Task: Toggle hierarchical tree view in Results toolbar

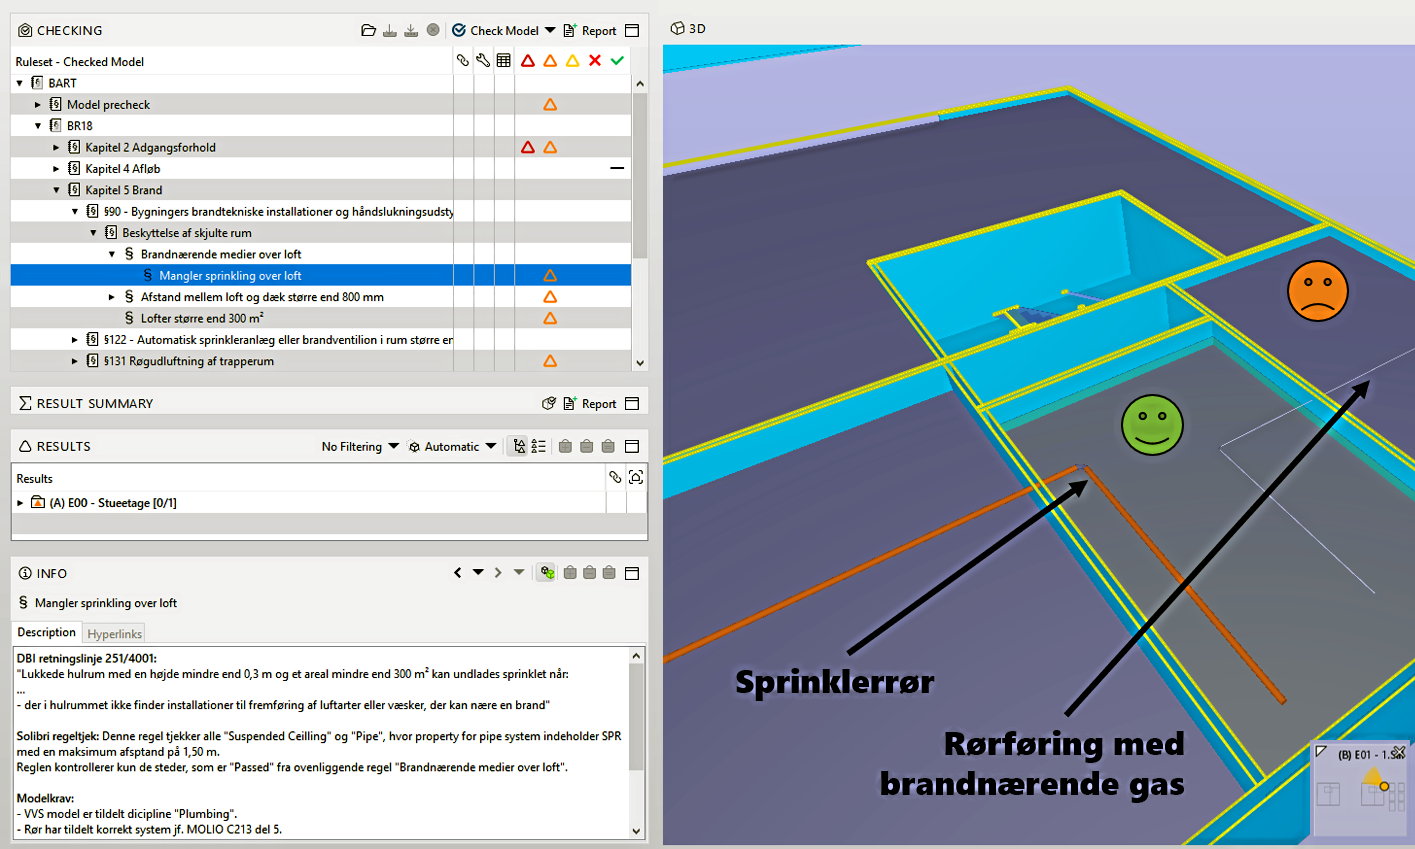Action: point(518,446)
